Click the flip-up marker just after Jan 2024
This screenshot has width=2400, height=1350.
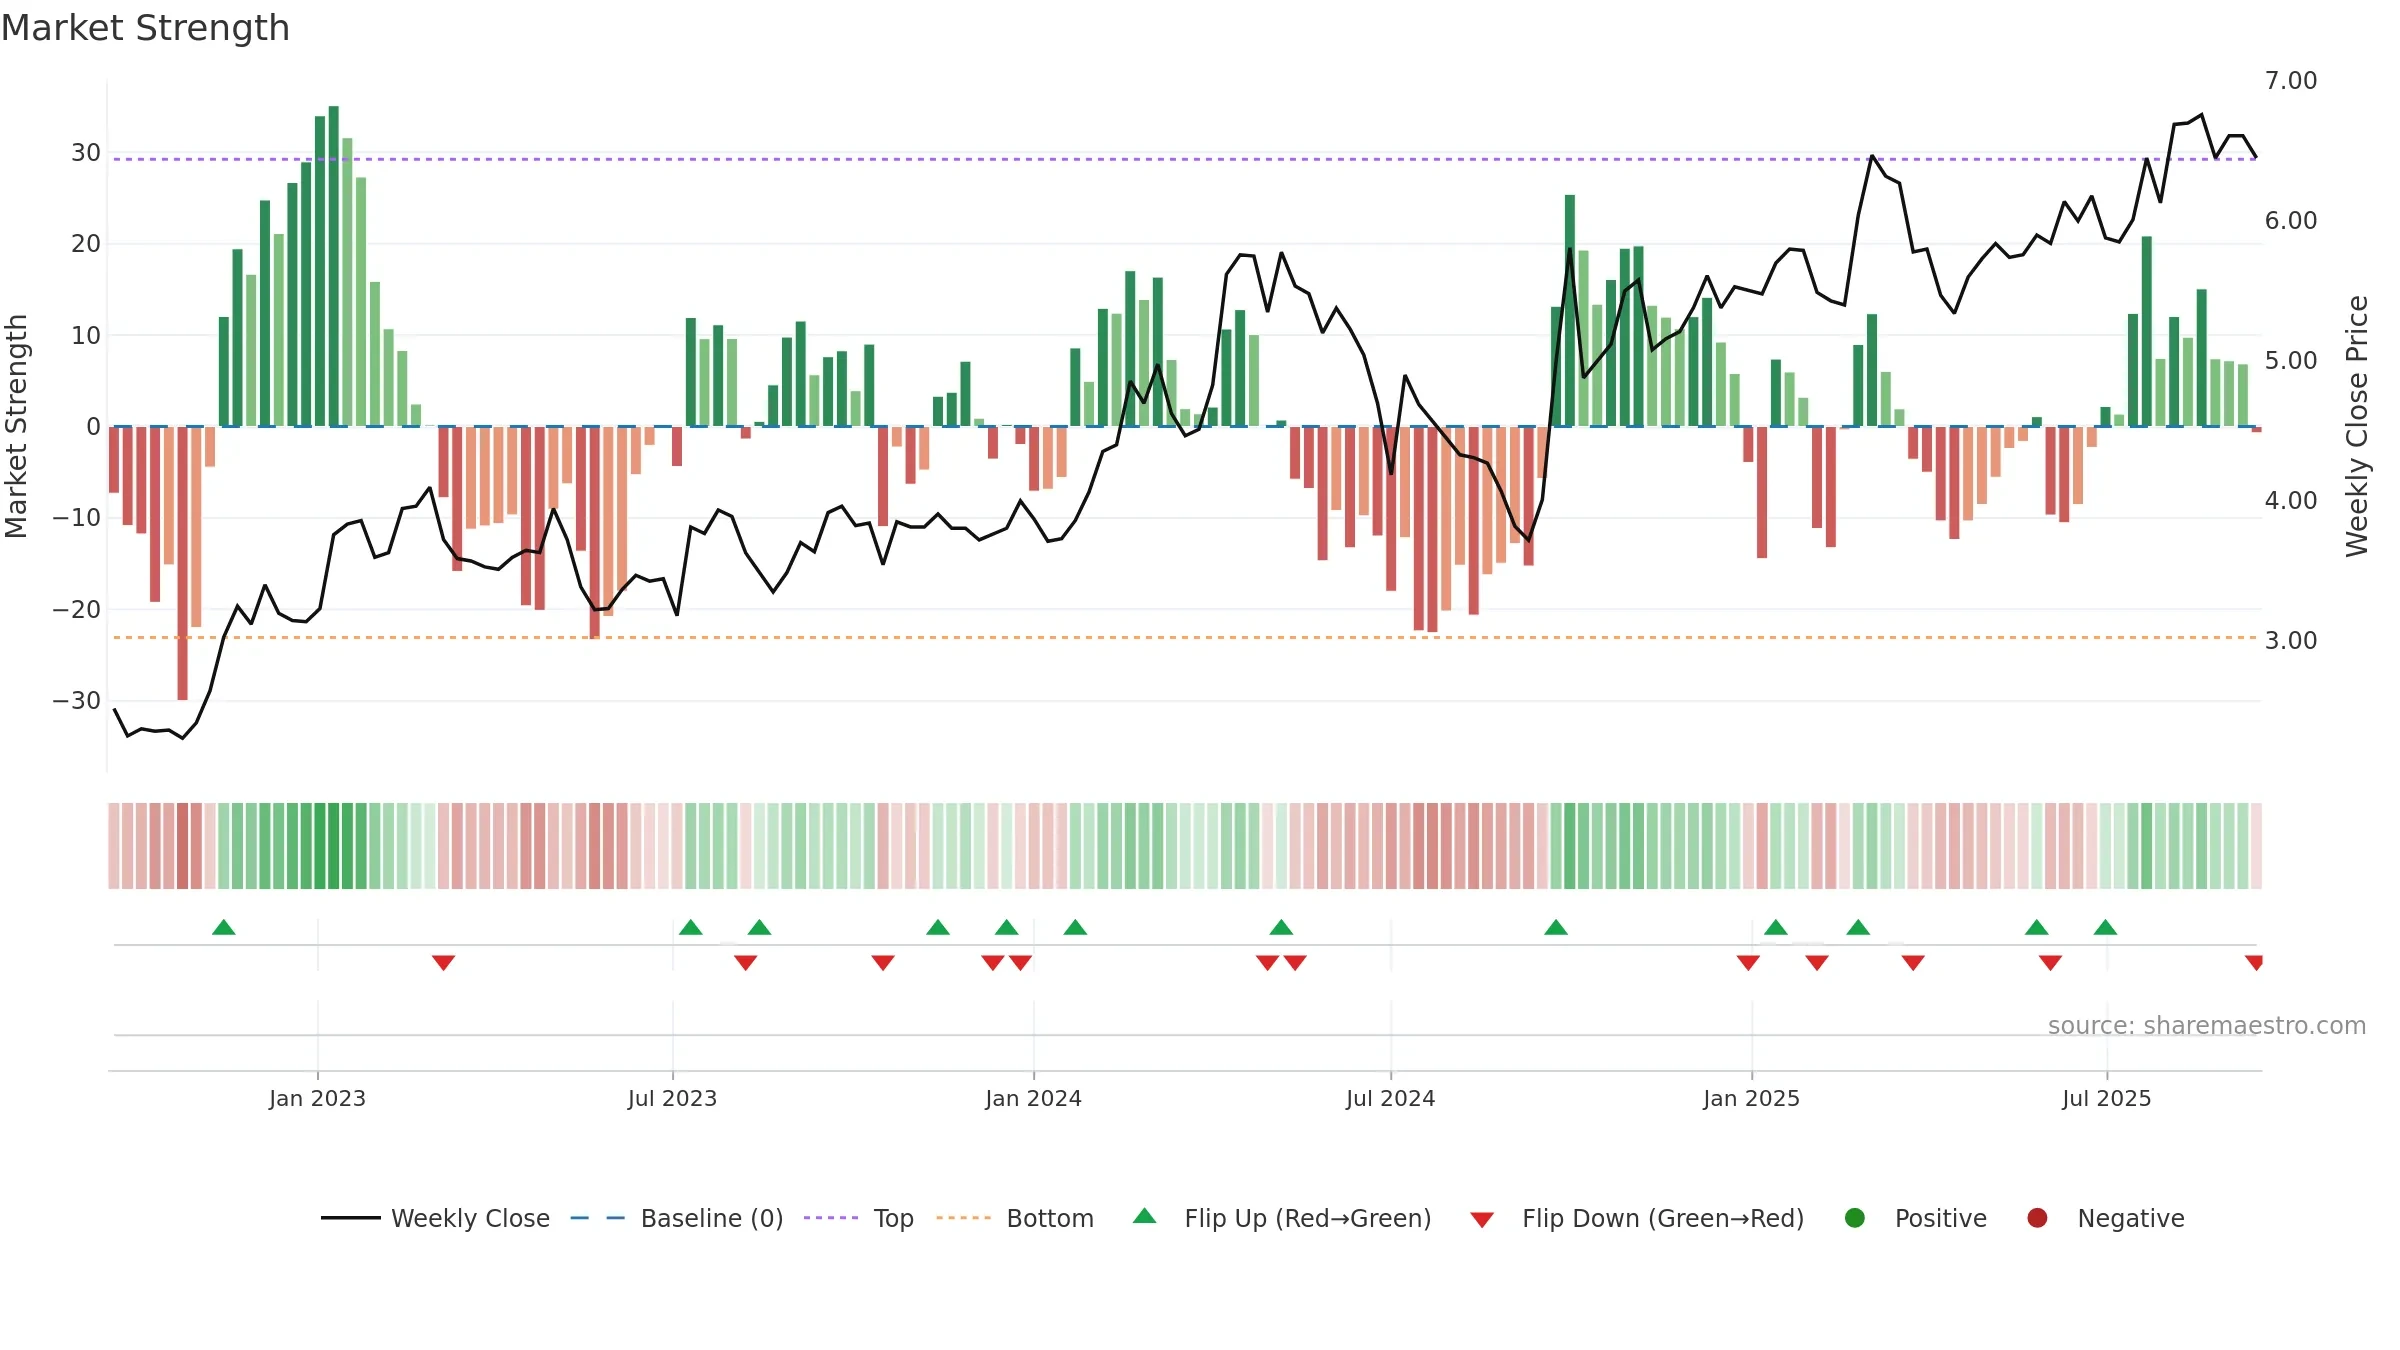[1076, 927]
